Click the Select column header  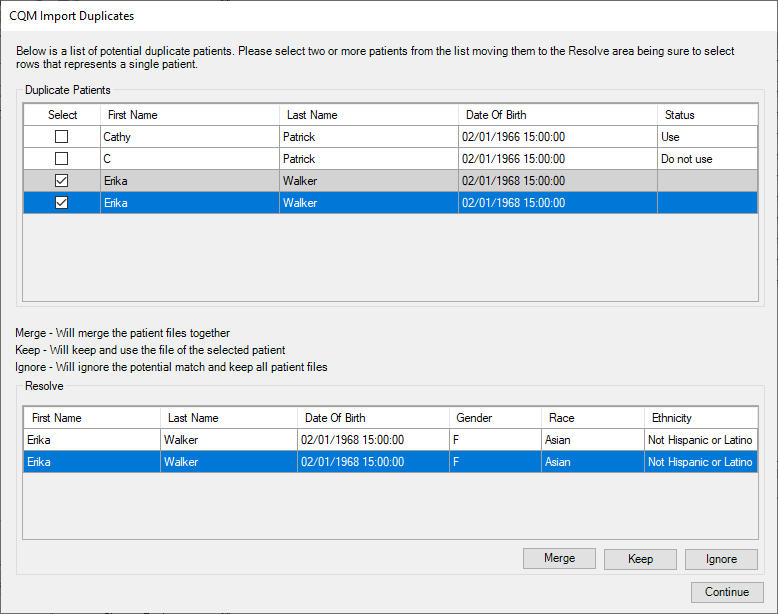click(62, 115)
